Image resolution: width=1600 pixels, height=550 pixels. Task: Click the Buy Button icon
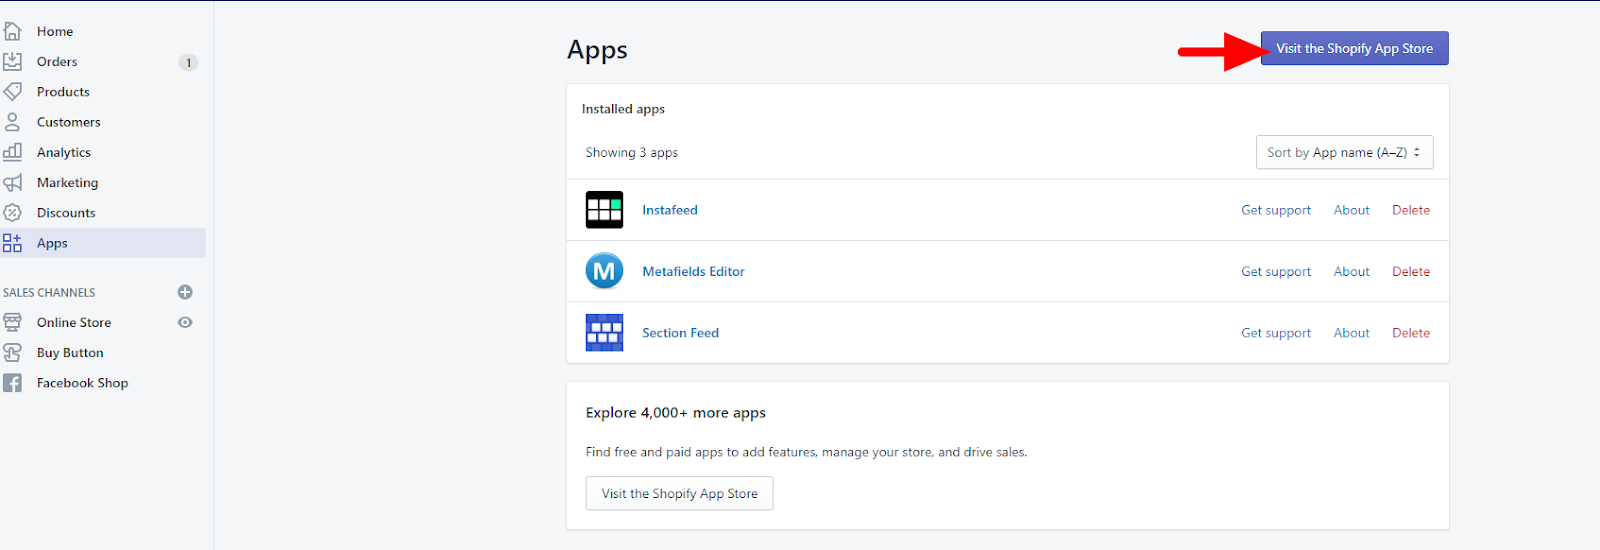[x=12, y=352]
